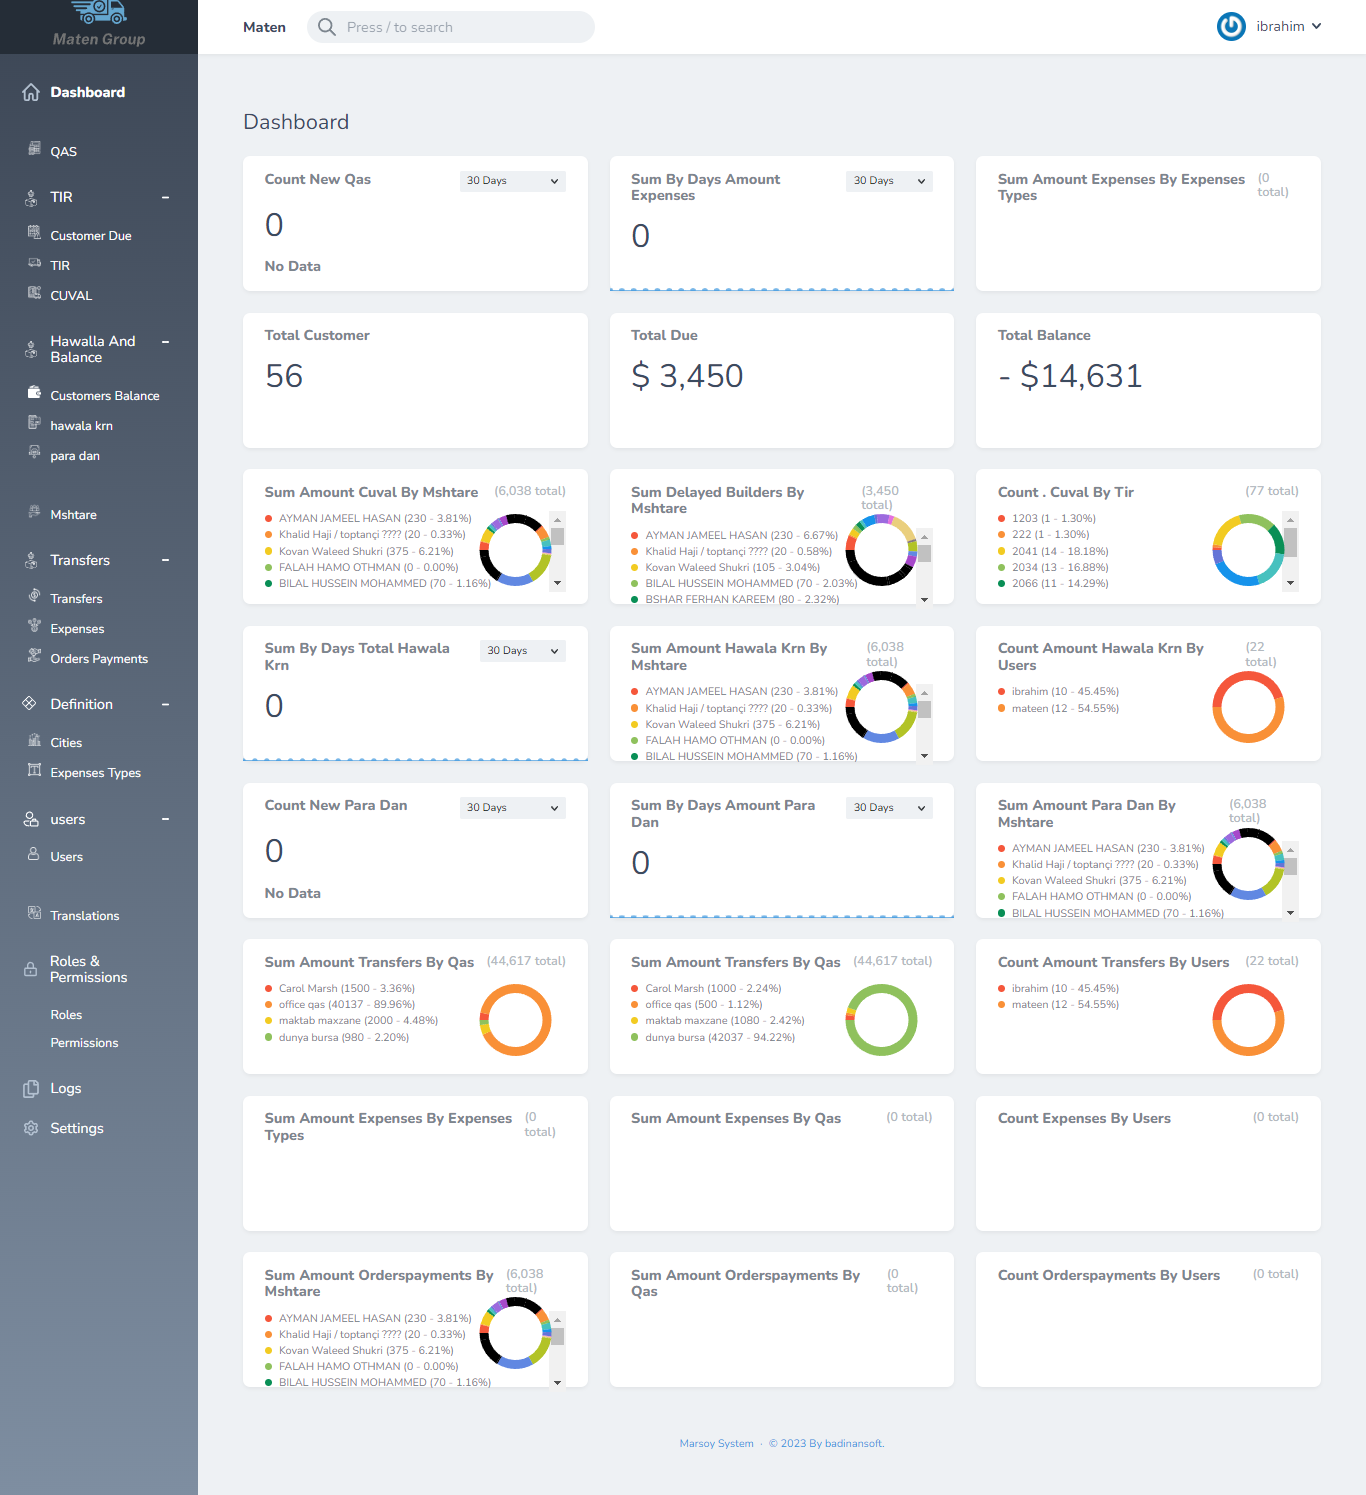The height and width of the screenshot is (1495, 1366).
Task: Click the Maten header title link
Action: [264, 27]
